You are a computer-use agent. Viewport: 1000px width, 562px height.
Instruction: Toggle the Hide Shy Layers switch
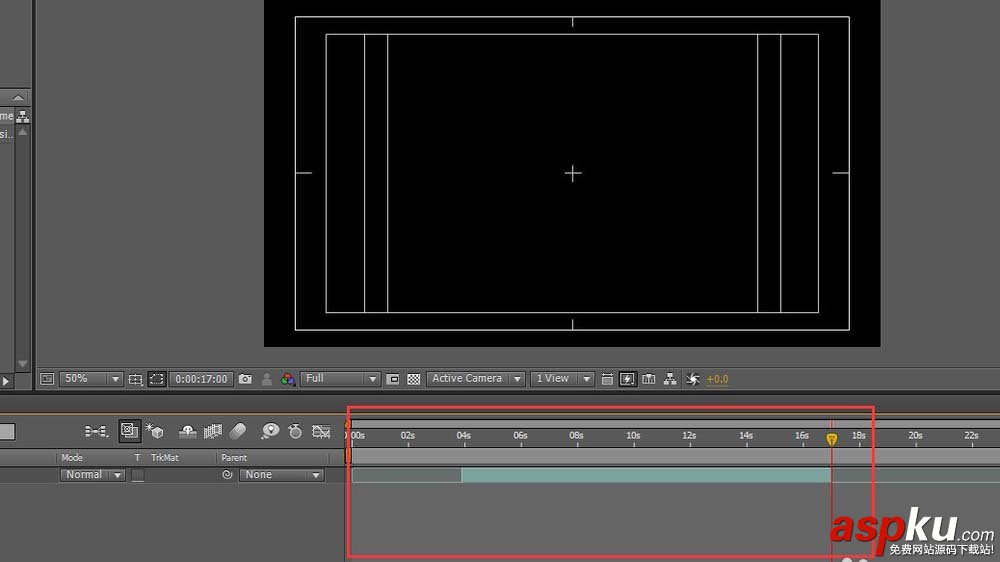[x=188, y=432]
